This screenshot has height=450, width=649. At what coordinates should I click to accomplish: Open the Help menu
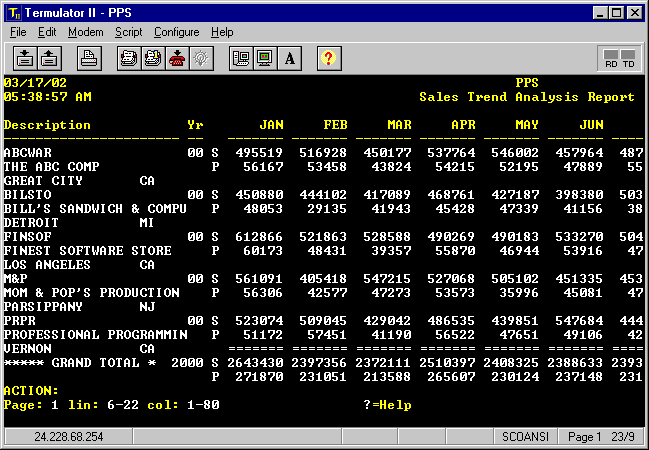[x=222, y=32]
